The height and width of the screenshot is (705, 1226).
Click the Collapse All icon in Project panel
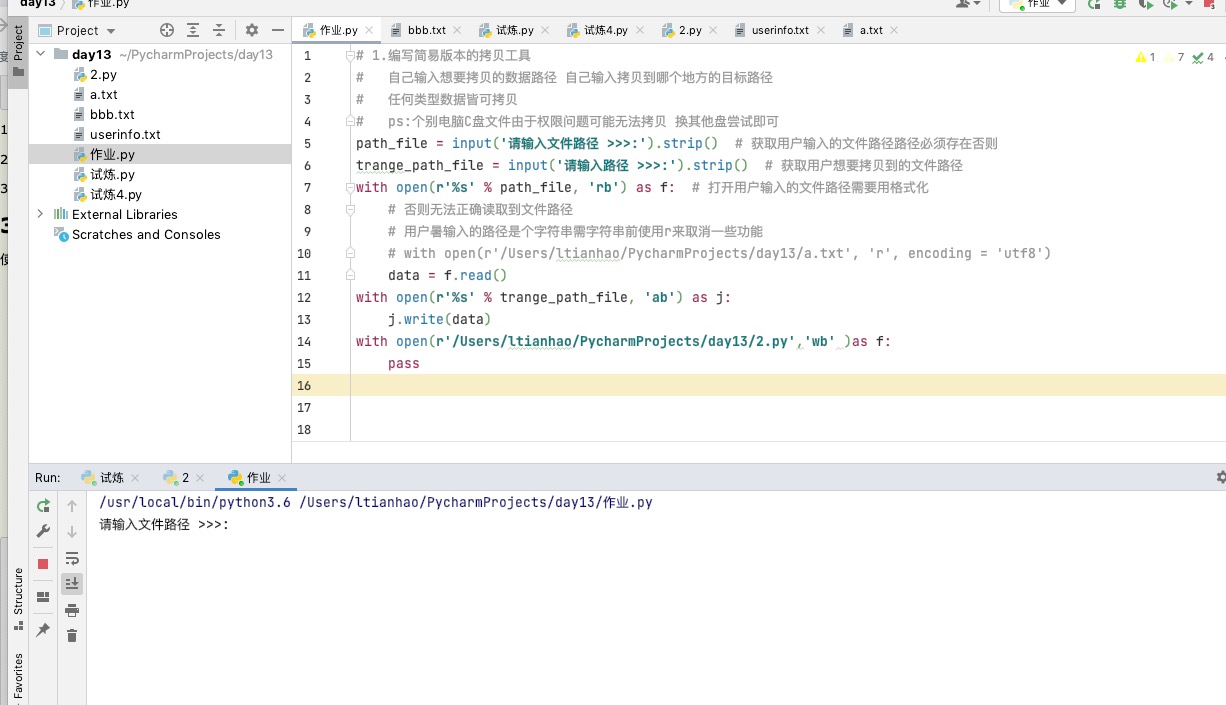[218, 31]
